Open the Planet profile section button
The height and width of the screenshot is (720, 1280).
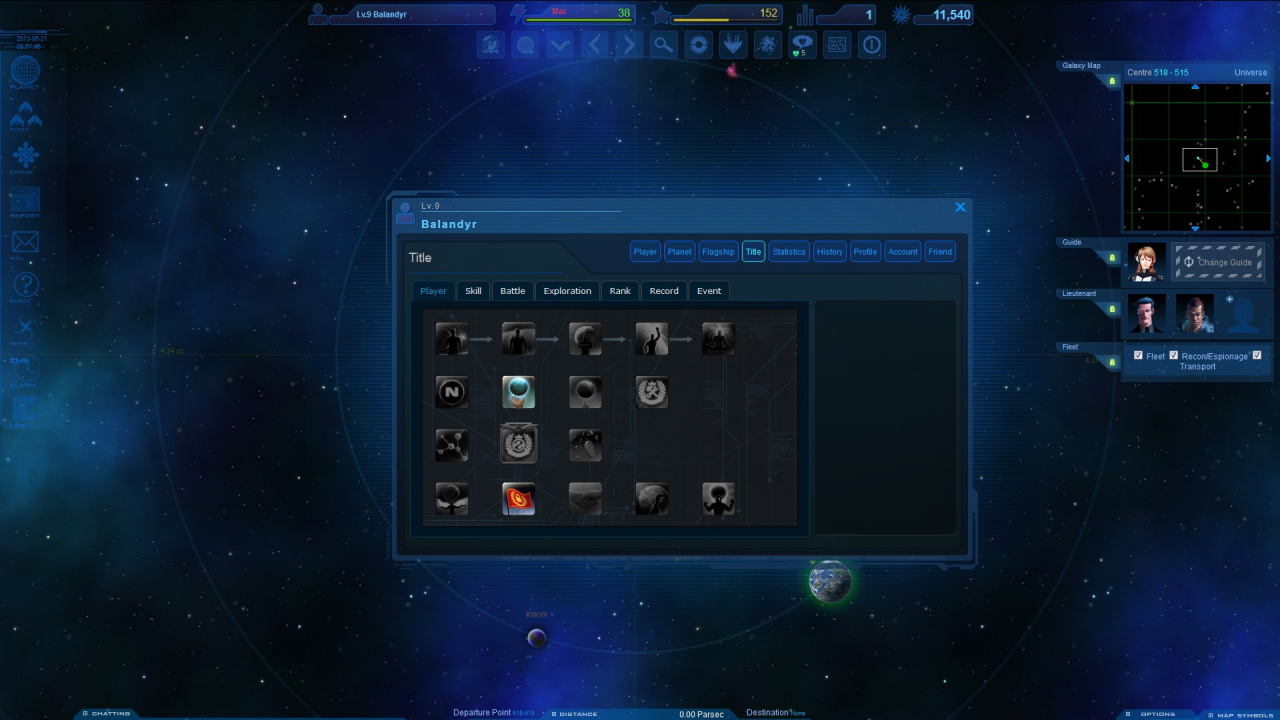point(680,252)
